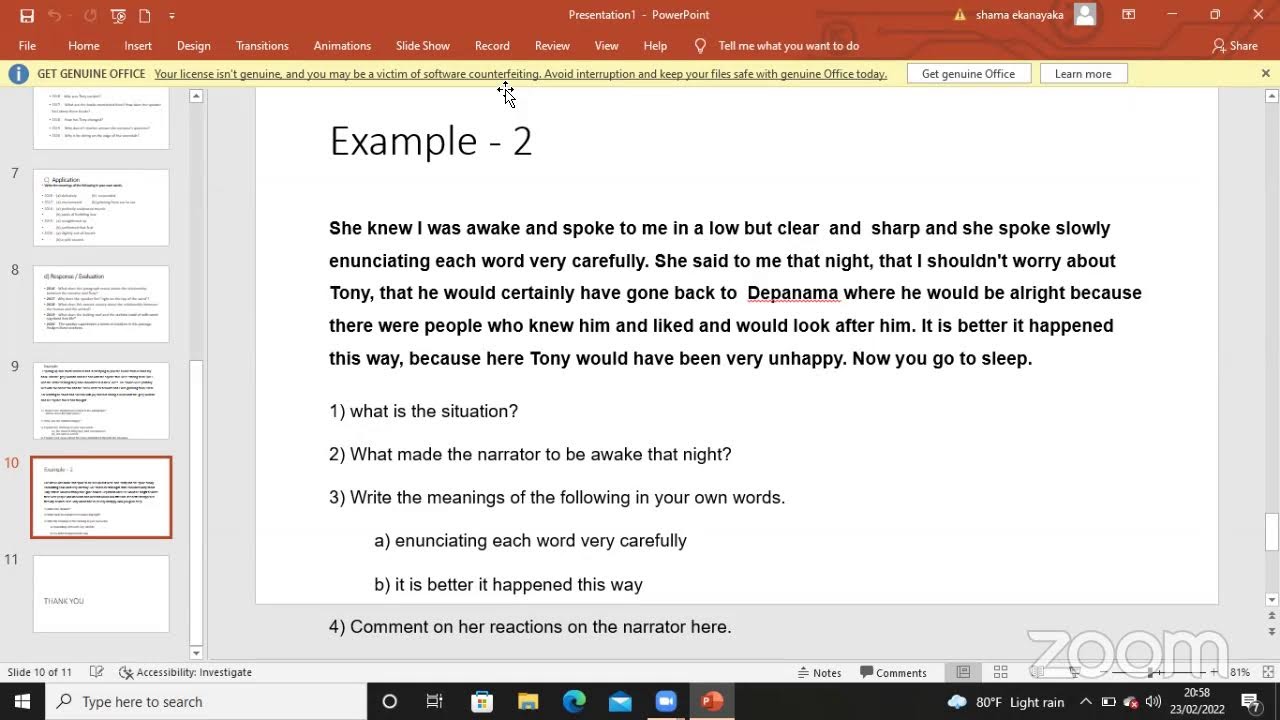
Task: Switch to the Home ribbon tab
Action: [84, 46]
